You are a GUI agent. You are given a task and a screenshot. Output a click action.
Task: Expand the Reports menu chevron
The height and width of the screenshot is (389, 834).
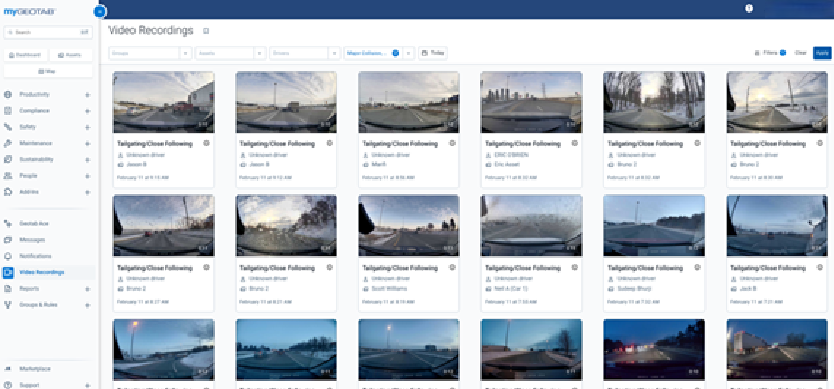[x=87, y=289]
